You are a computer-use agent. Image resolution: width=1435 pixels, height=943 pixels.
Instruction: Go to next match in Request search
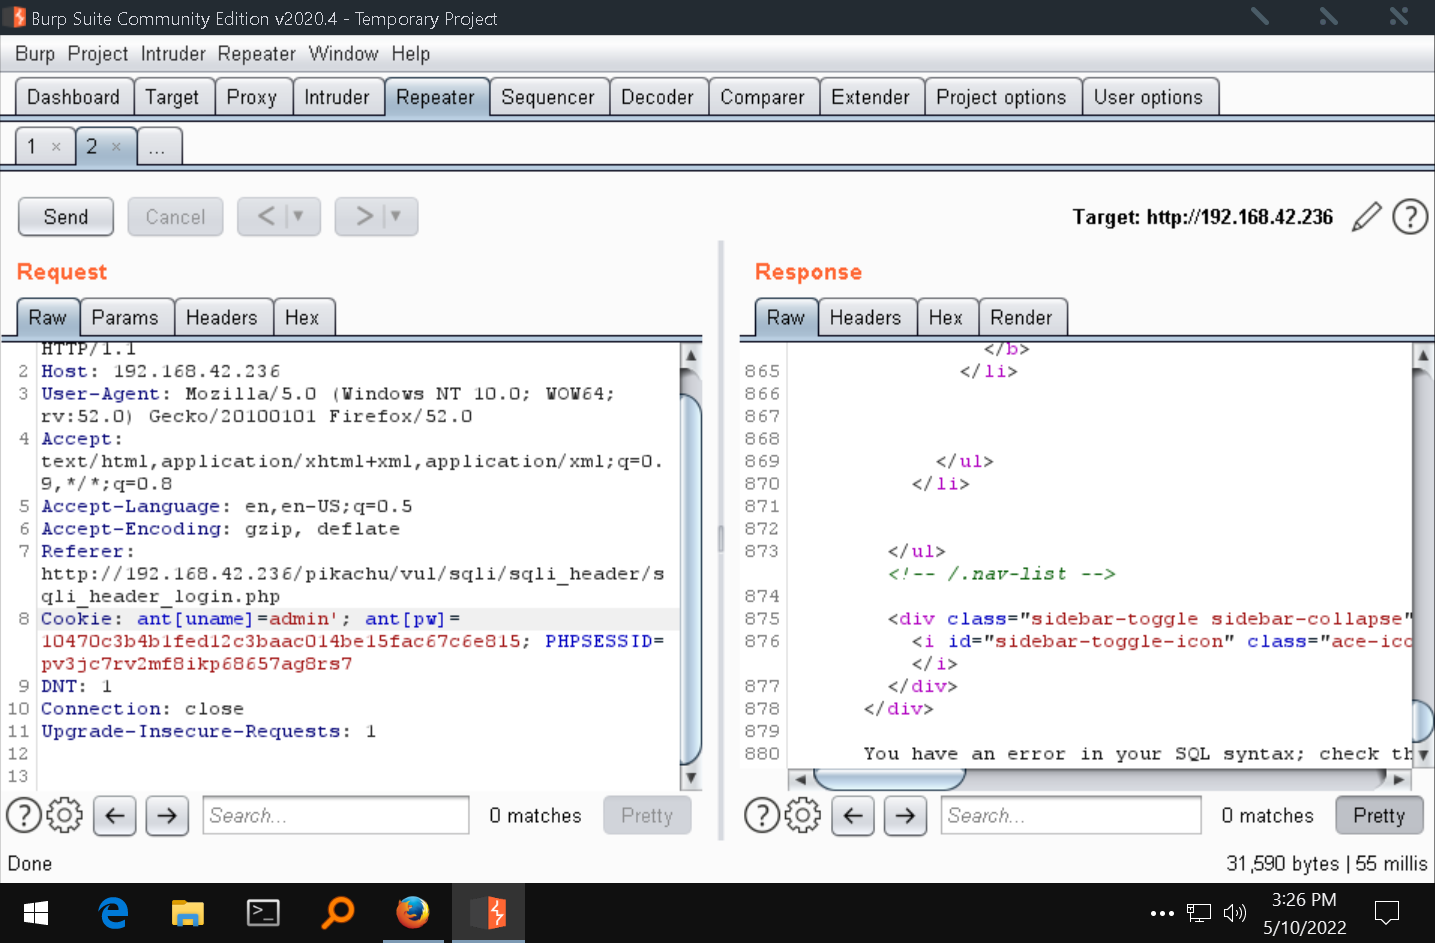click(x=167, y=816)
